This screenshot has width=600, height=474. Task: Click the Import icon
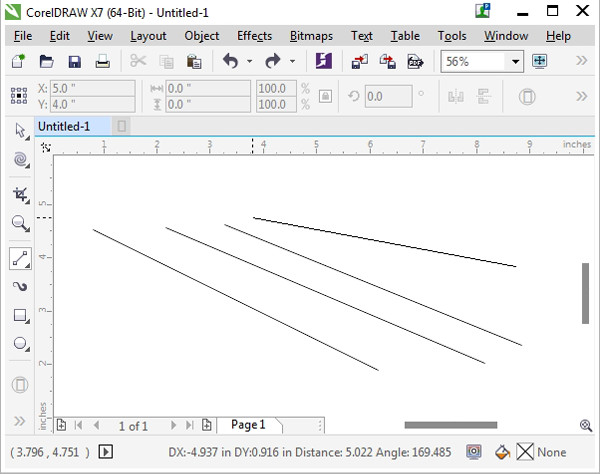pos(360,61)
